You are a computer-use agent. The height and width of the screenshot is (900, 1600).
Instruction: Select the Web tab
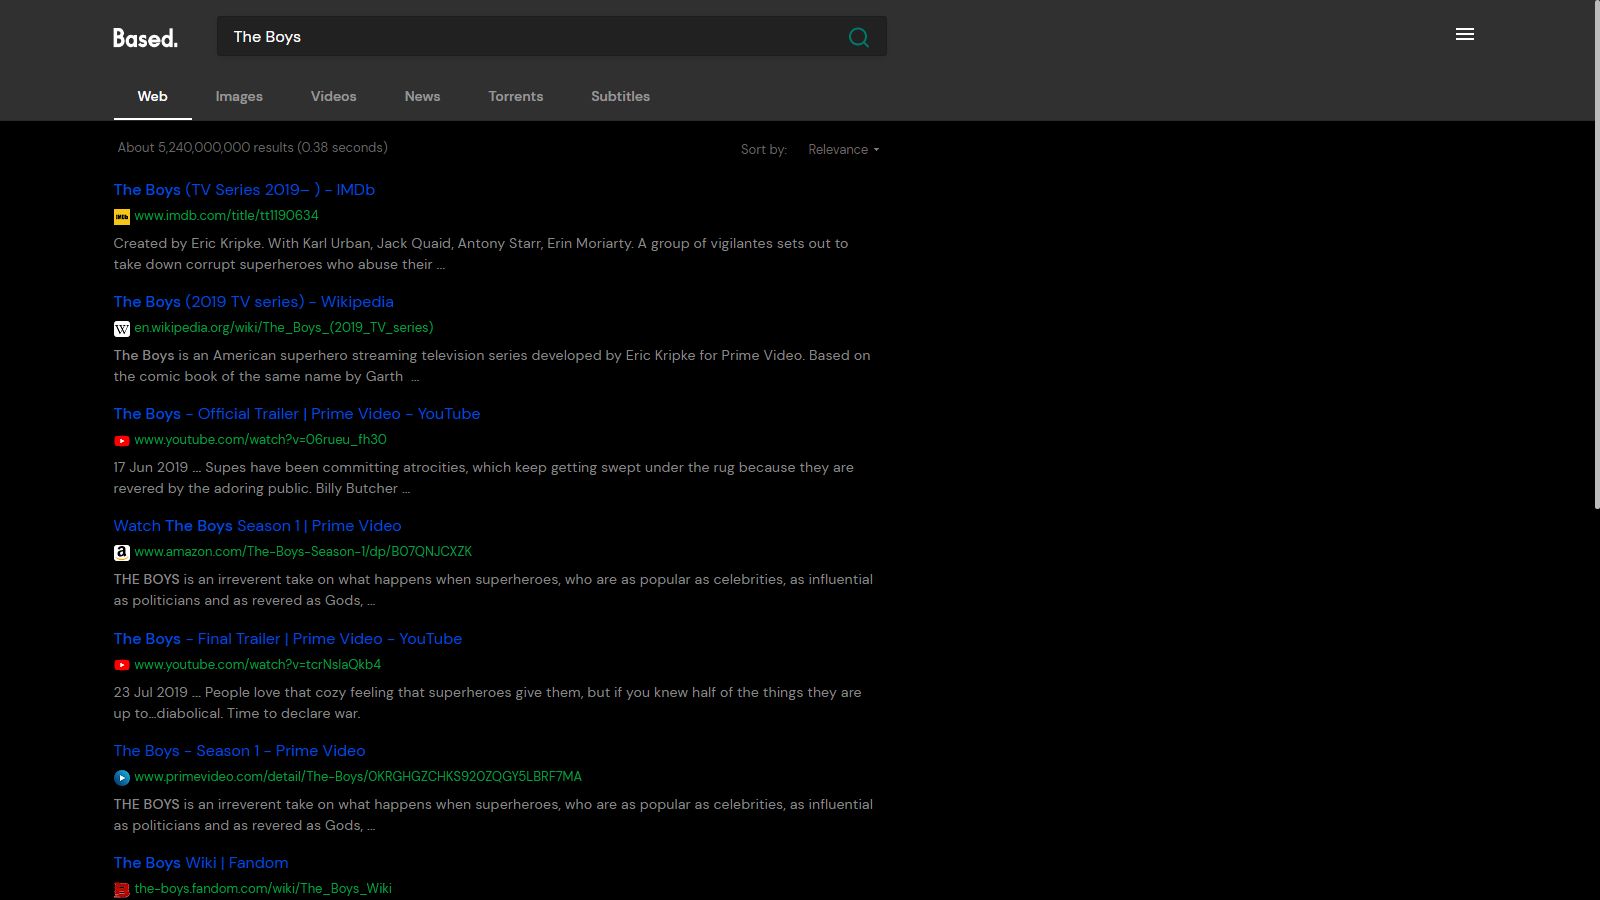coord(152,96)
